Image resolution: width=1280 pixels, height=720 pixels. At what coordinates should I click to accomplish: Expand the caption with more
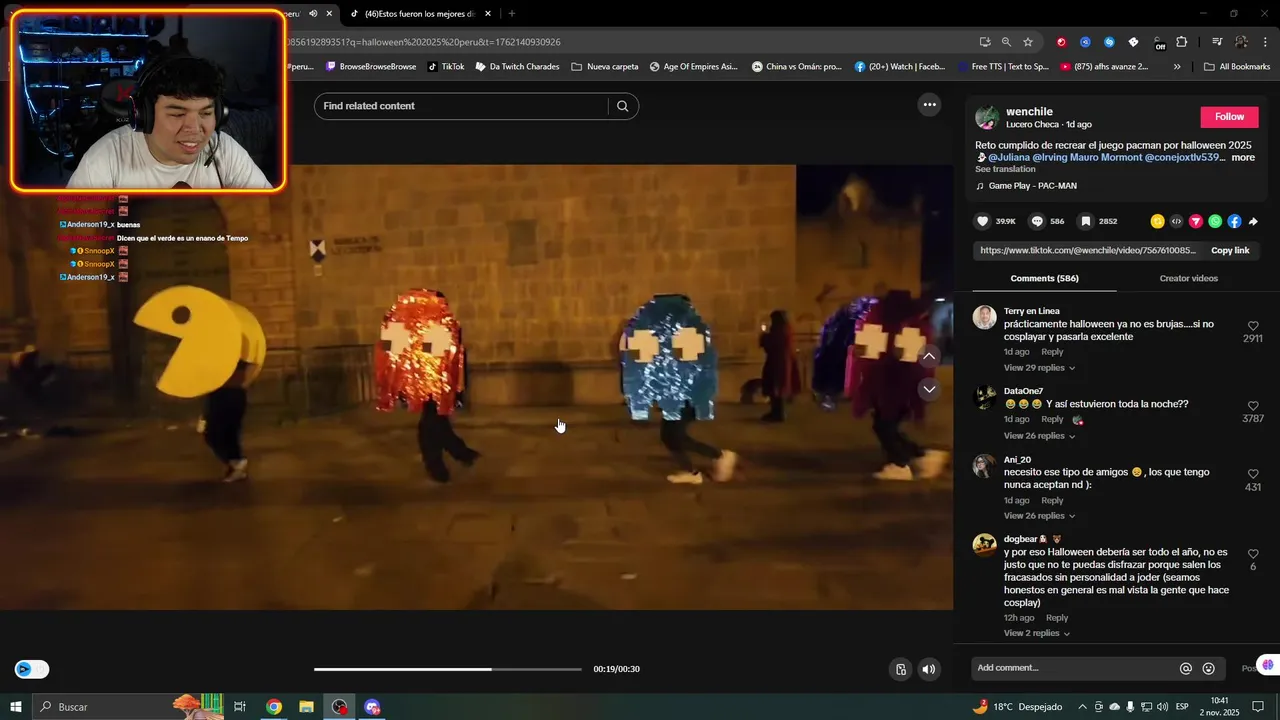click(x=1243, y=157)
